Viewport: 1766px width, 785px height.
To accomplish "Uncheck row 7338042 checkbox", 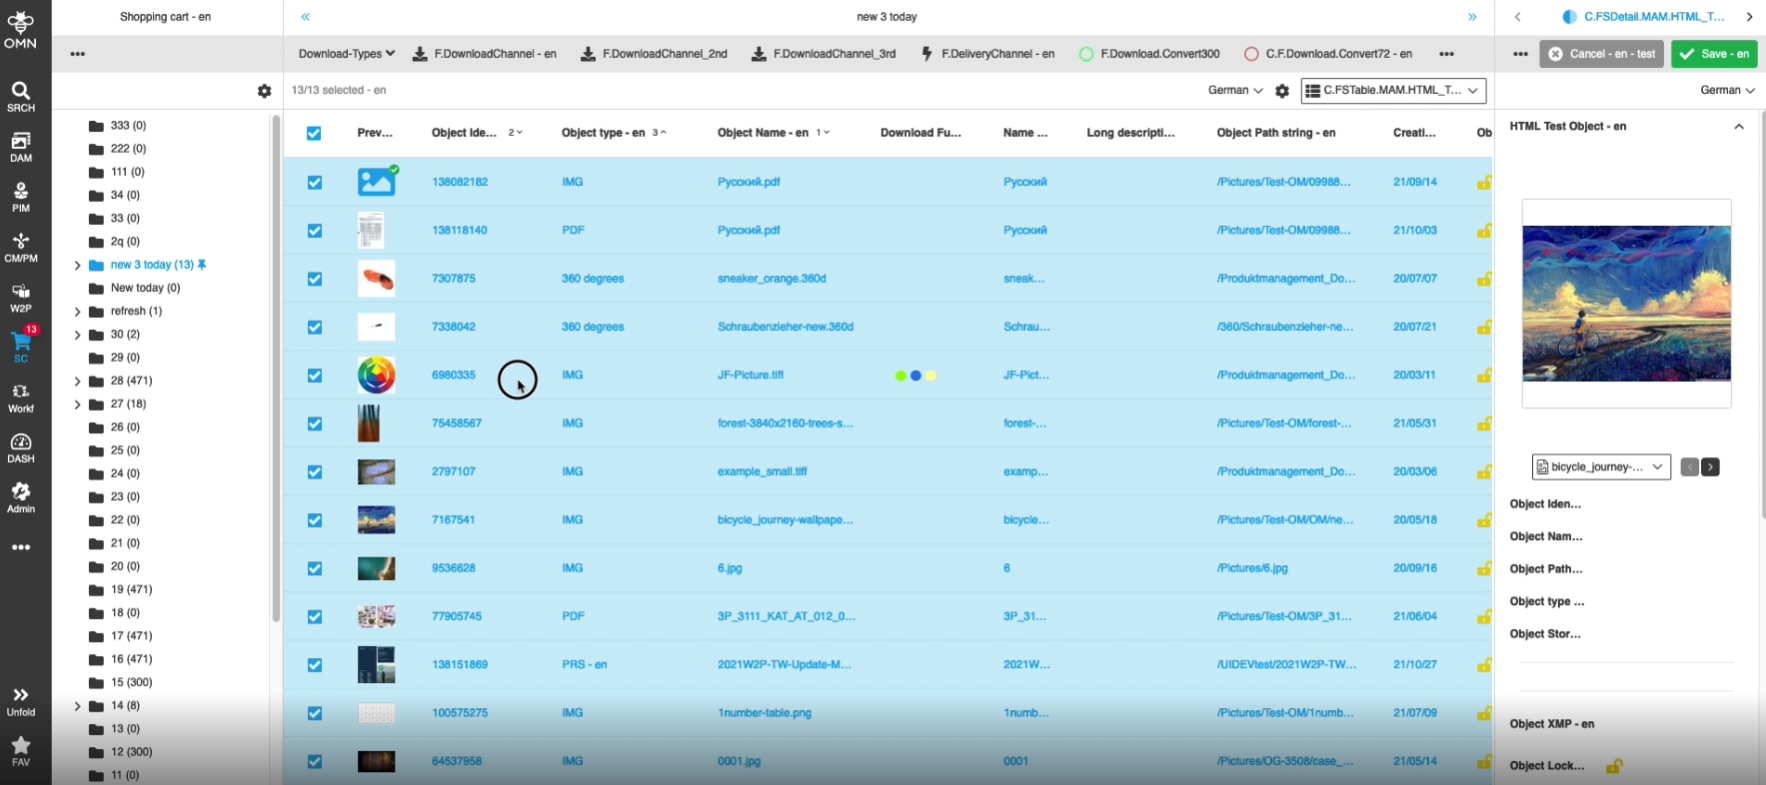I will click(314, 327).
